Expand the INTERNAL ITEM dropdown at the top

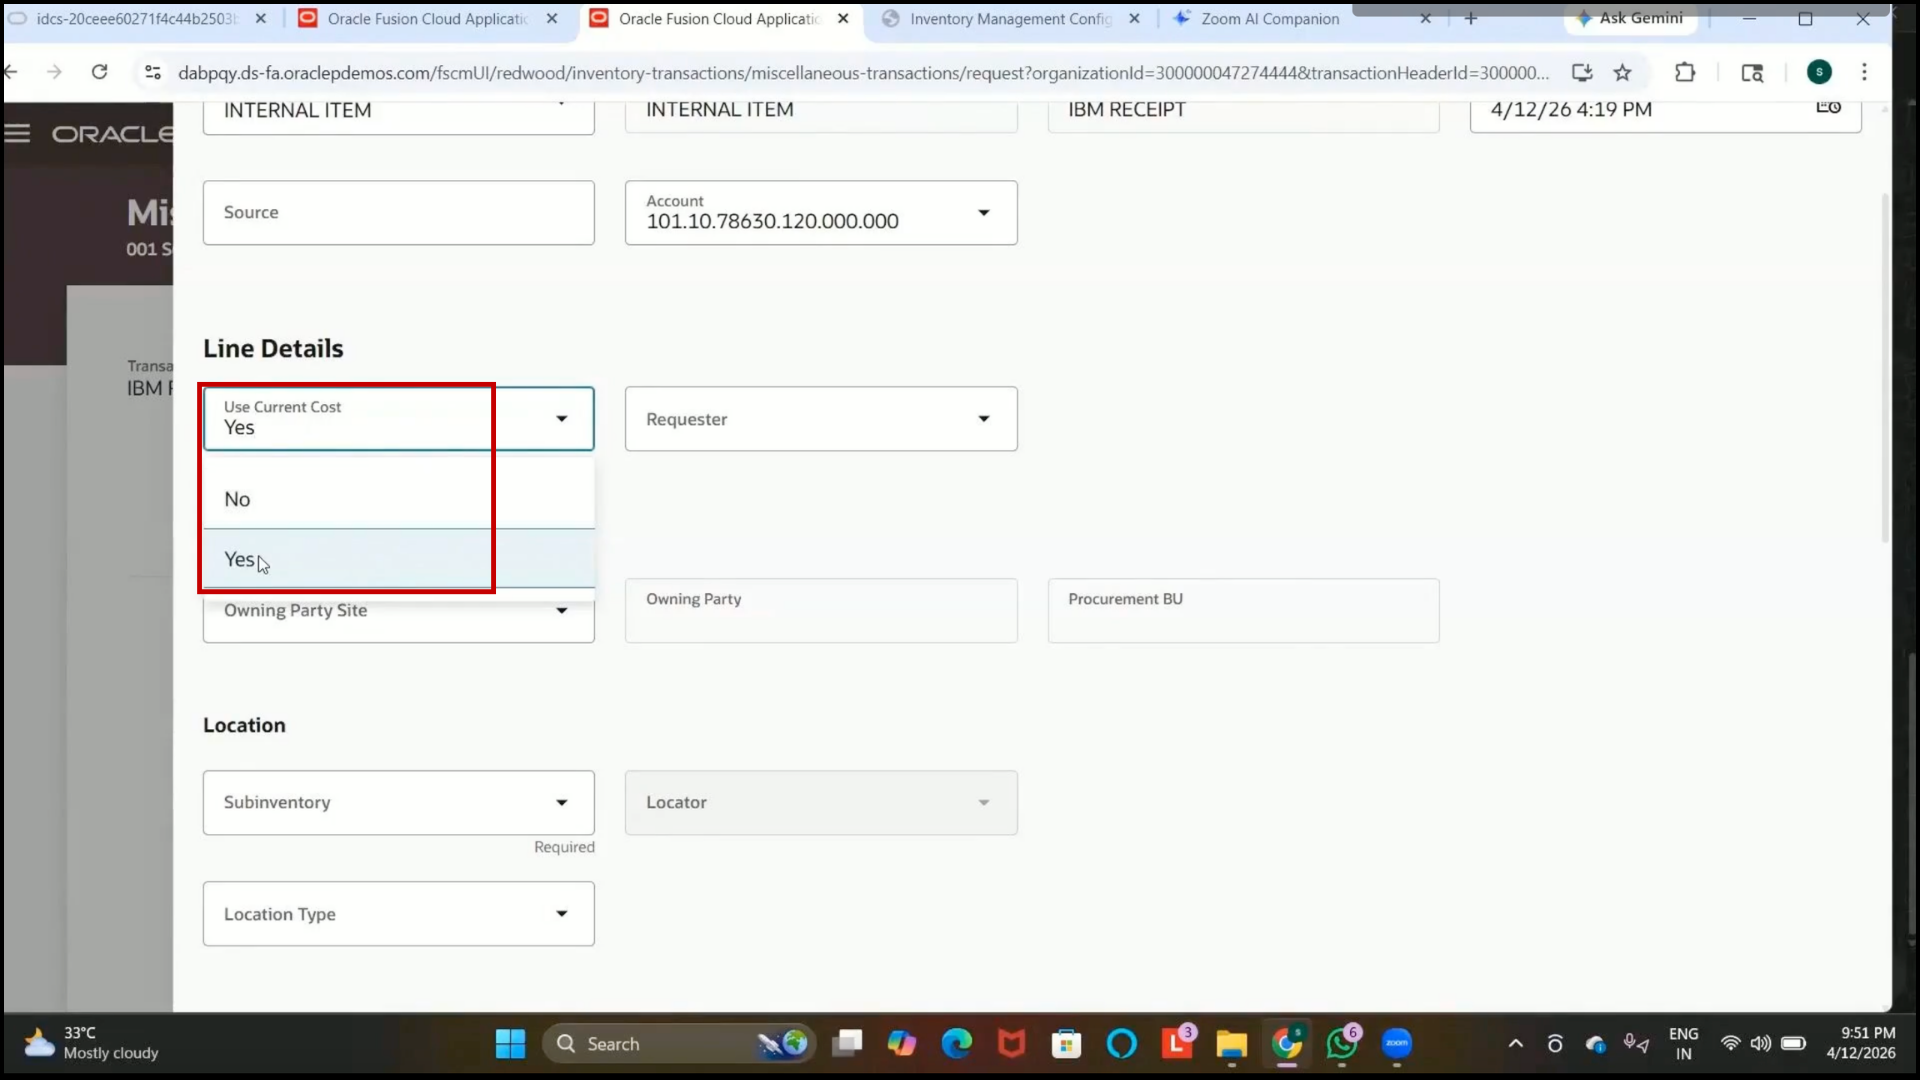(562, 104)
